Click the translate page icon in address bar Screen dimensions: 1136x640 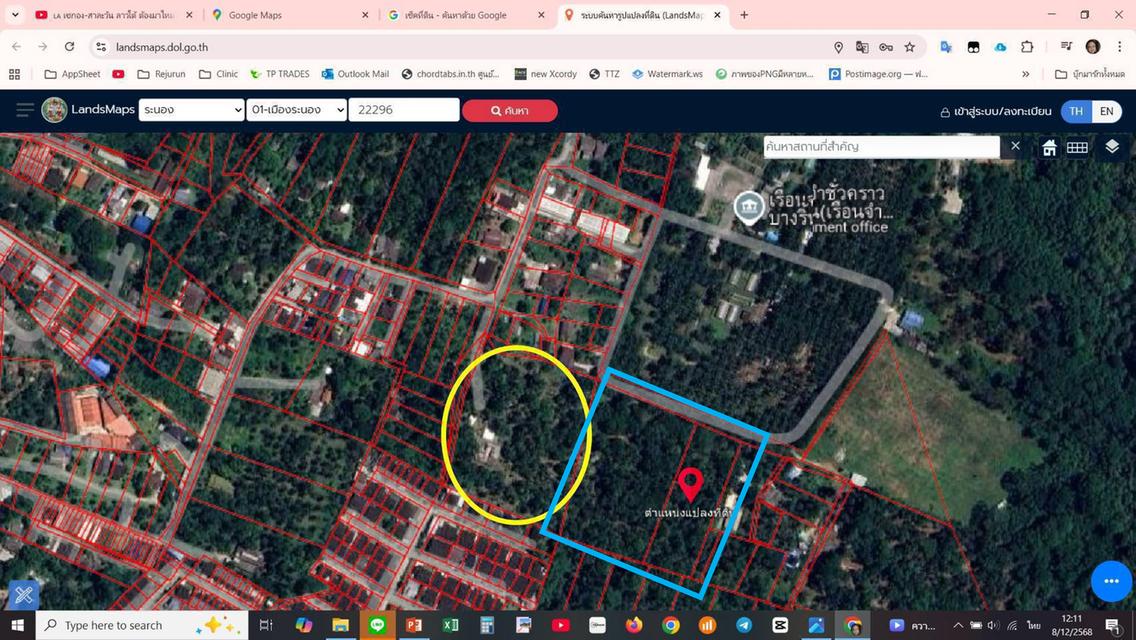coord(862,47)
